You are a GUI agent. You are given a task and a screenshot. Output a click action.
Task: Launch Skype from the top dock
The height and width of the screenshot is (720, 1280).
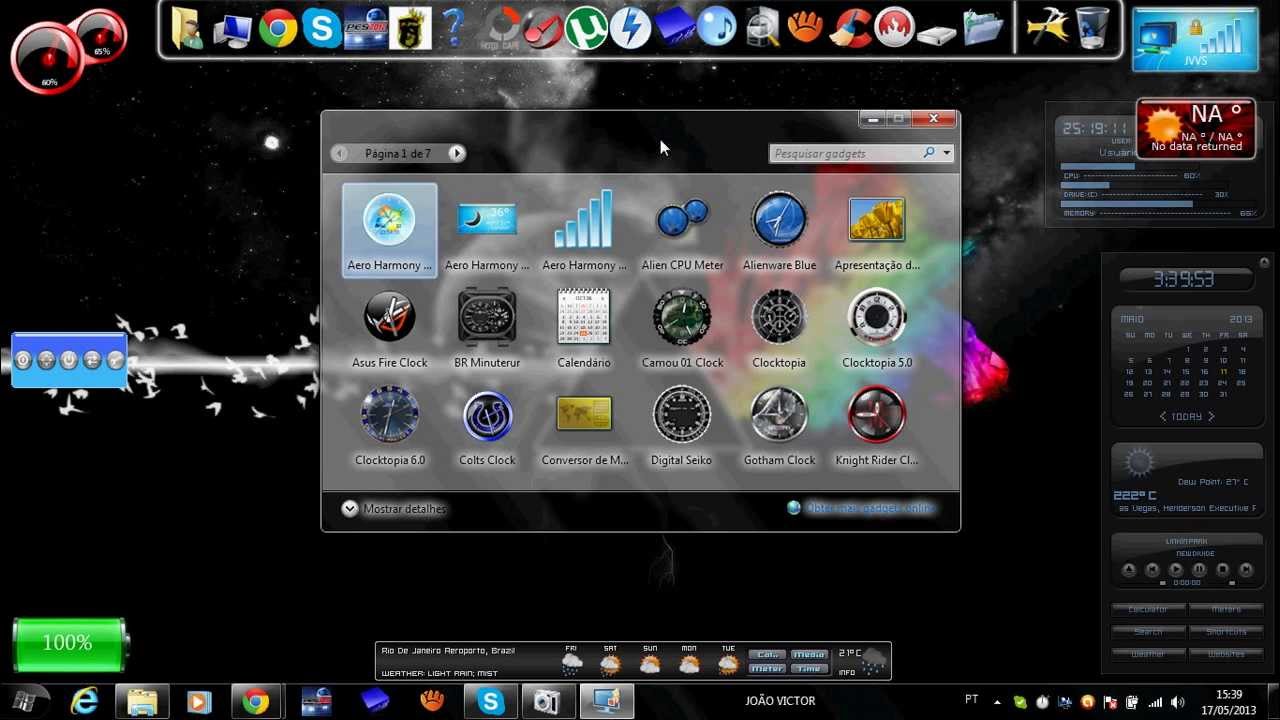tap(322, 28)
